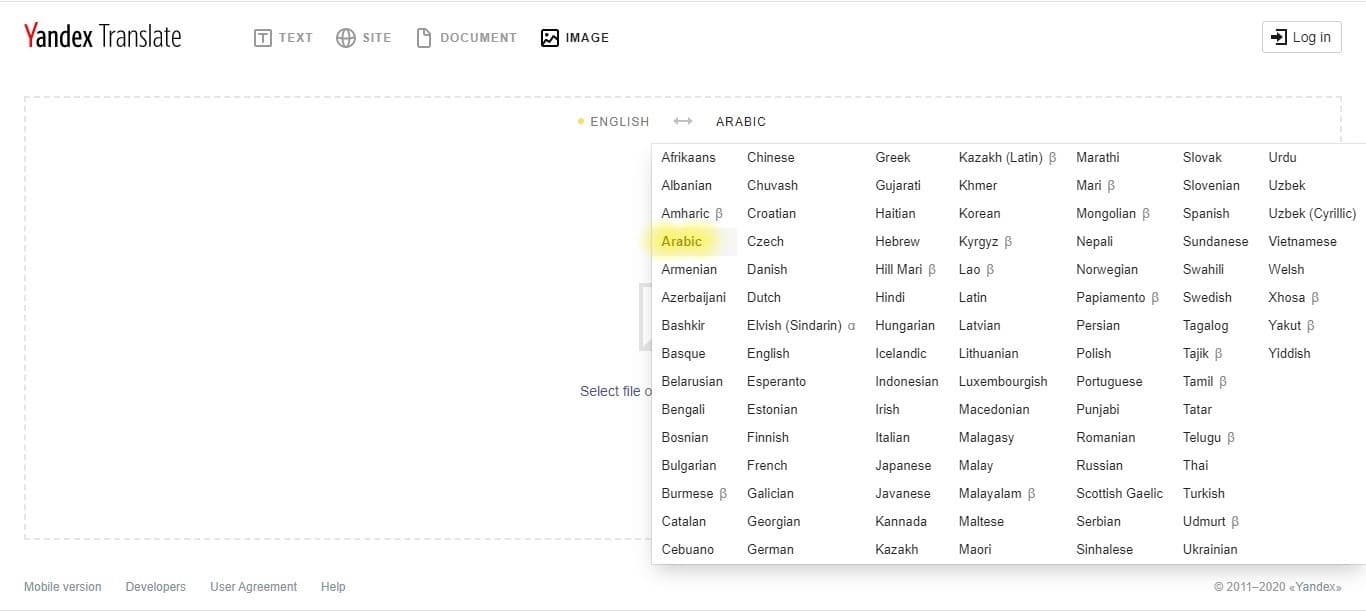This screenshot has width=1366, height=612.
Task: Open the Developers footer link
Action: 156,587
